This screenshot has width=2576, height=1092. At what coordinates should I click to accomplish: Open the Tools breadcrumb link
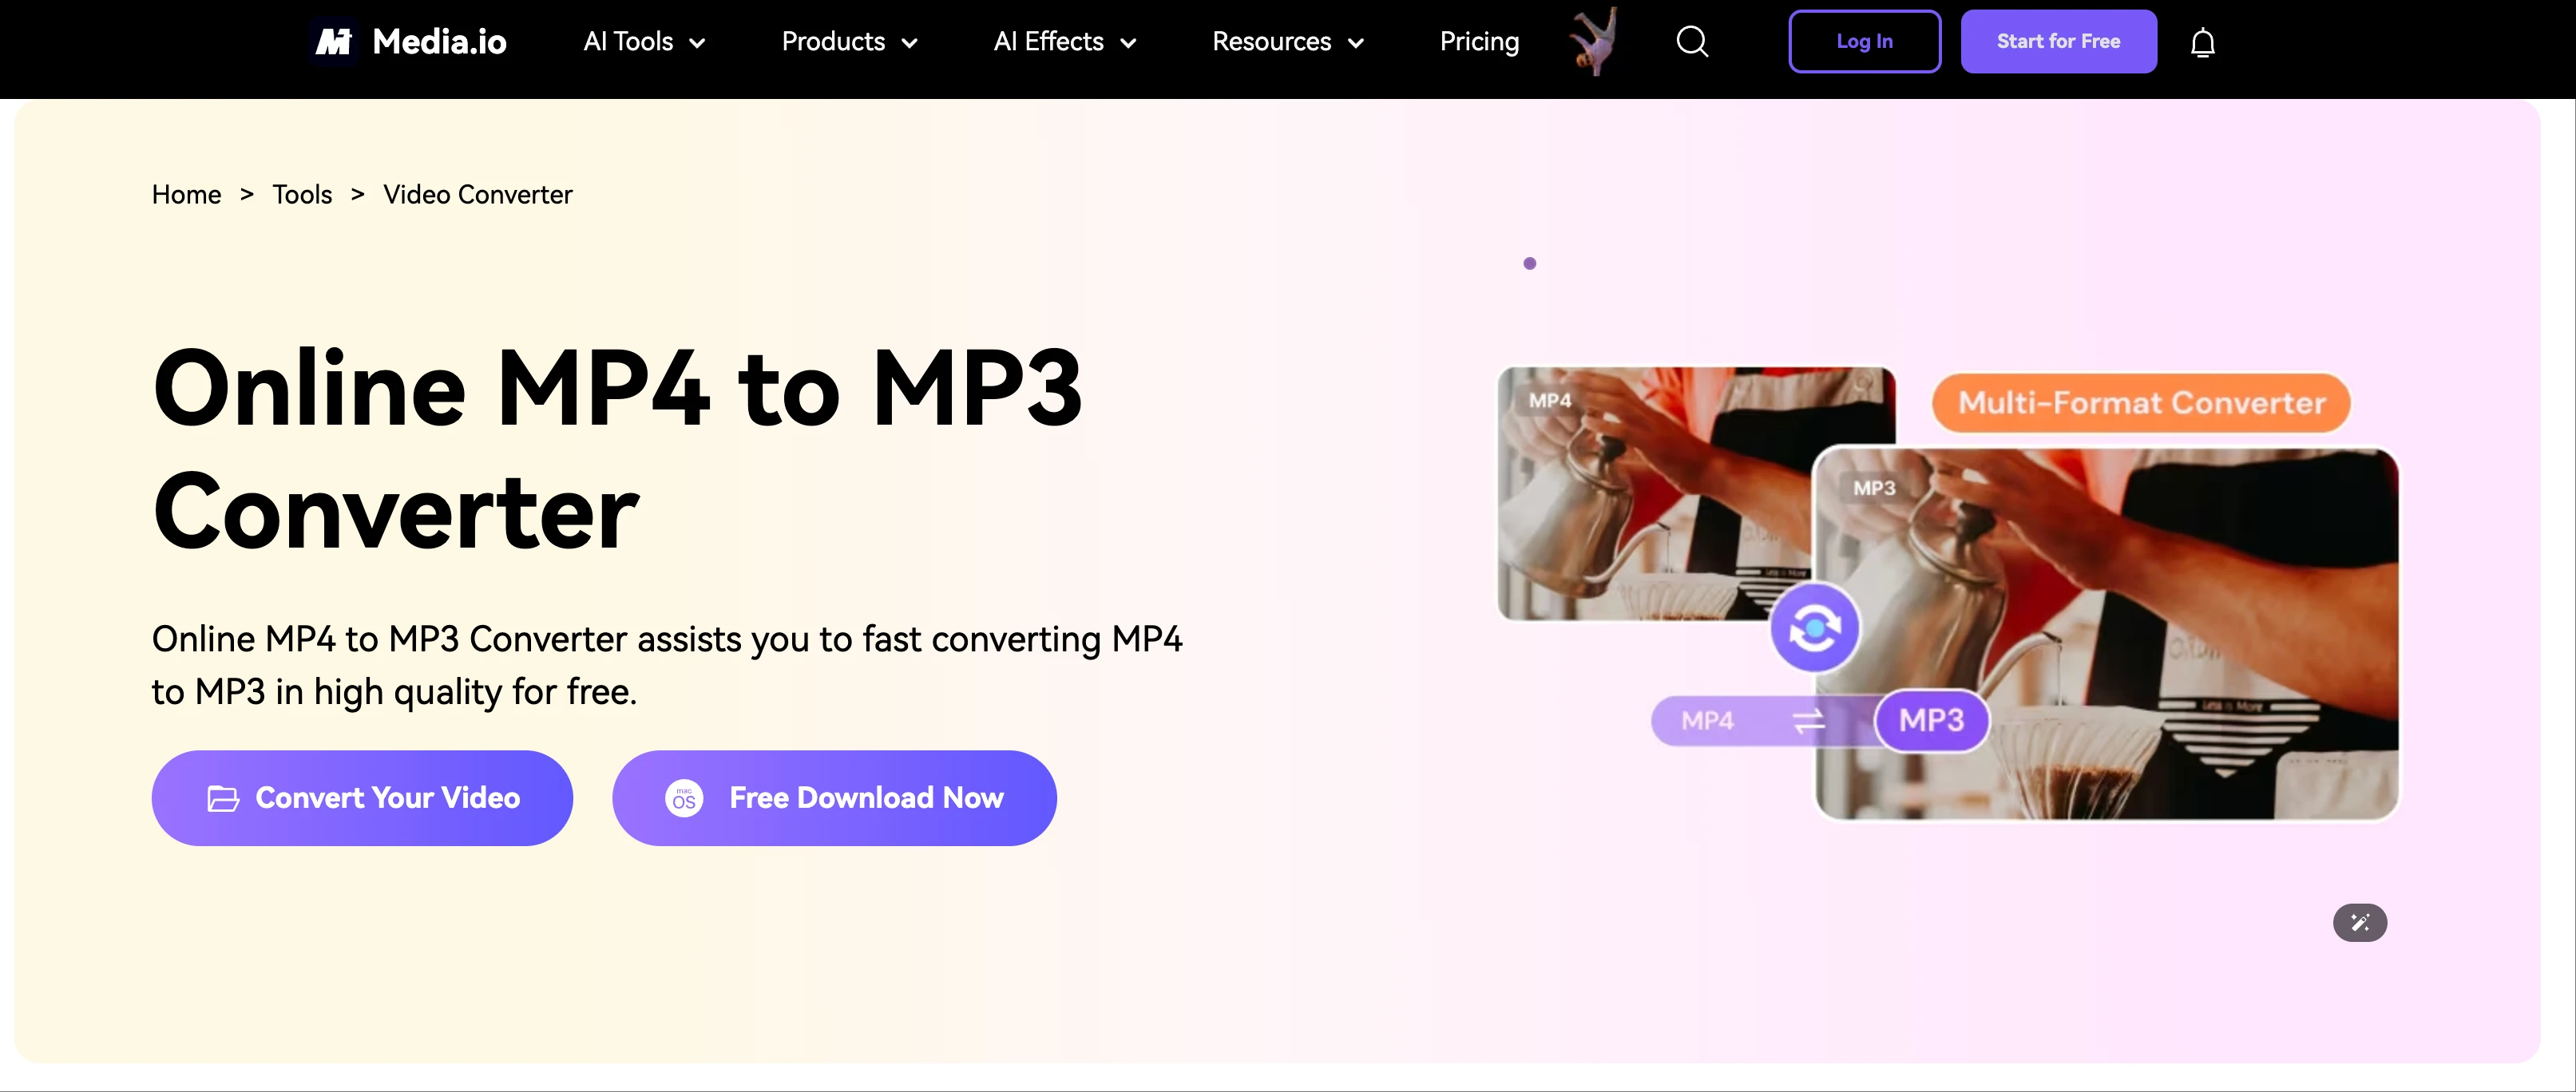(302, 194)
